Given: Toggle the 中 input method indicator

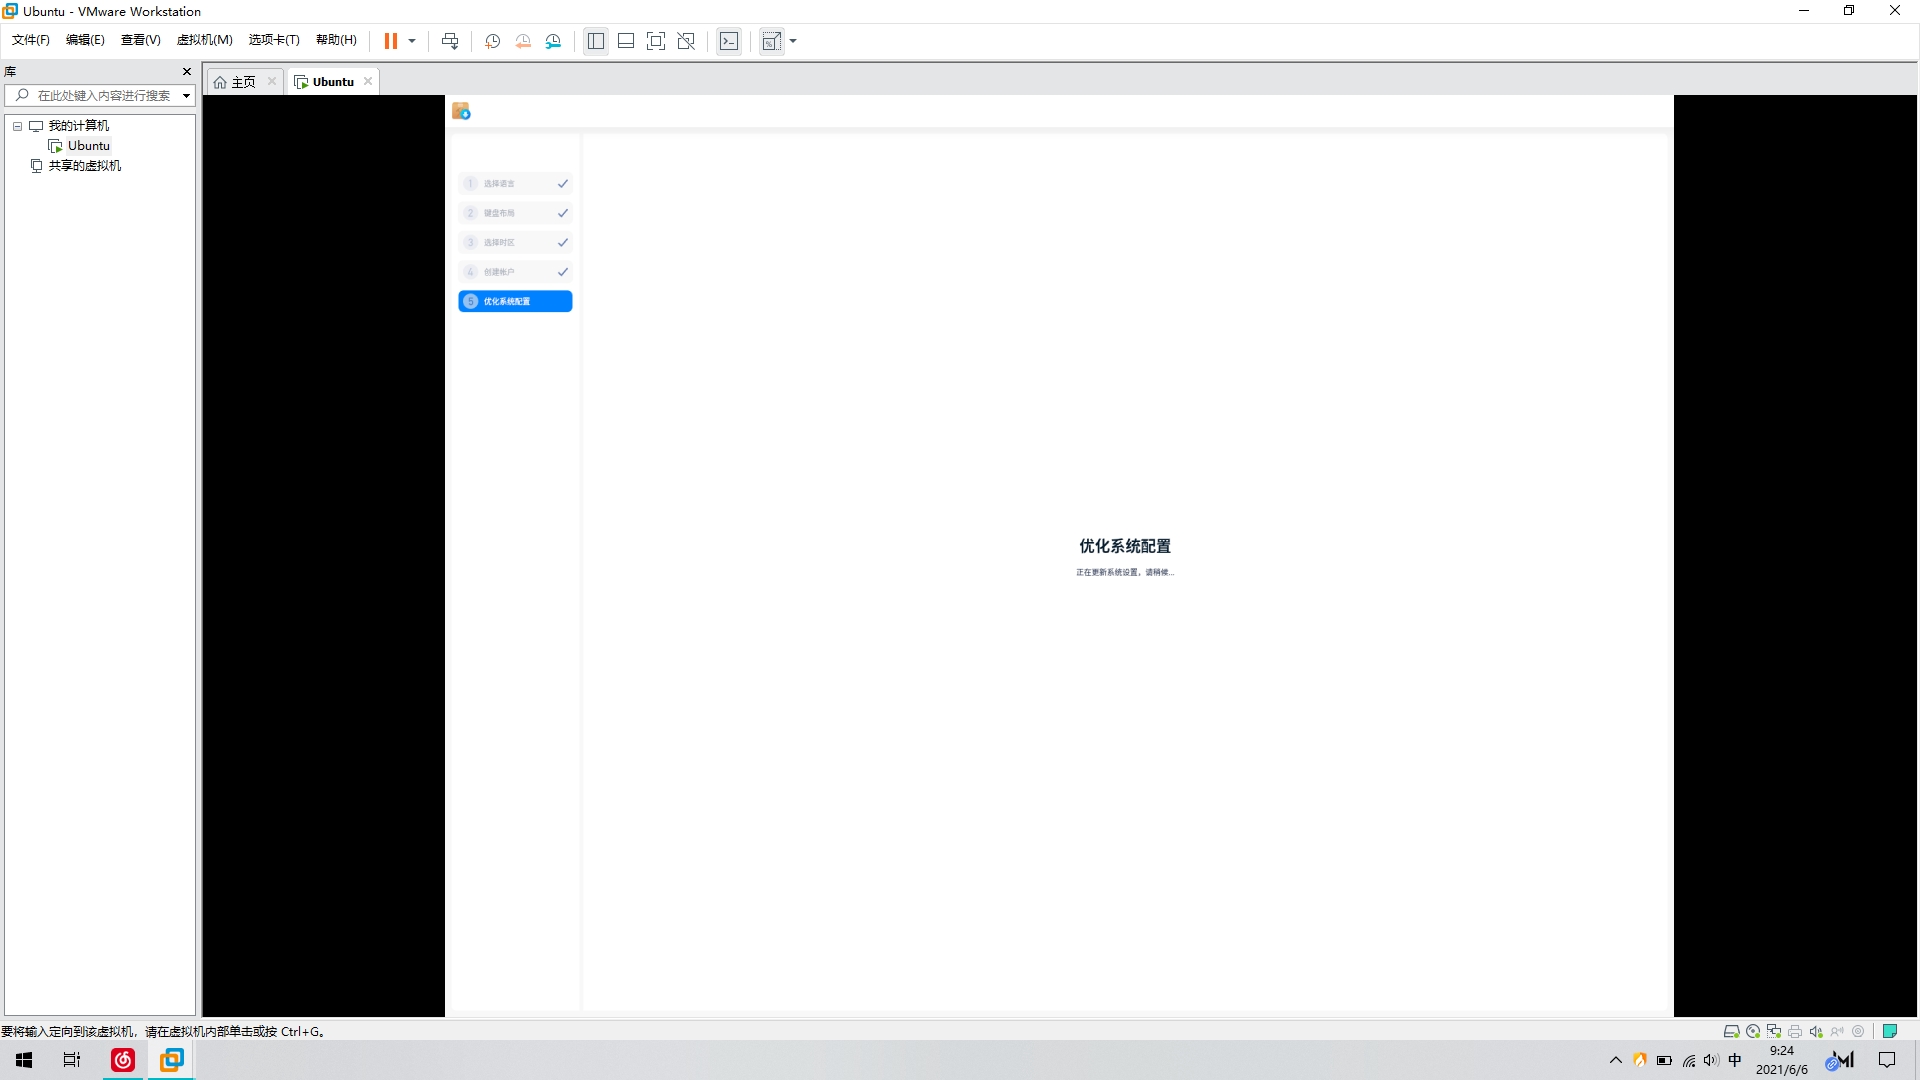Looking at the screenshot, I should [x=1735, y=1060].
